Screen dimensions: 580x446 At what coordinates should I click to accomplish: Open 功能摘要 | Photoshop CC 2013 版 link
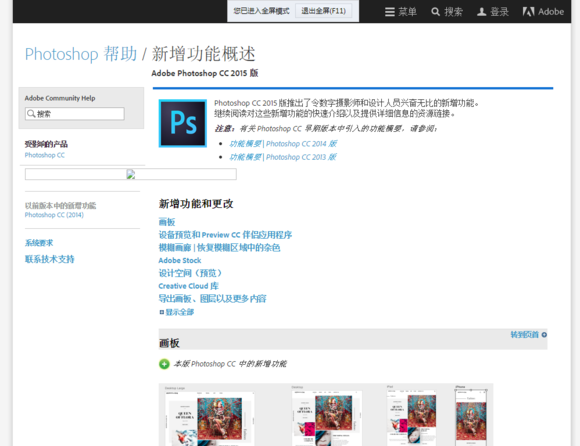(283, 157)
